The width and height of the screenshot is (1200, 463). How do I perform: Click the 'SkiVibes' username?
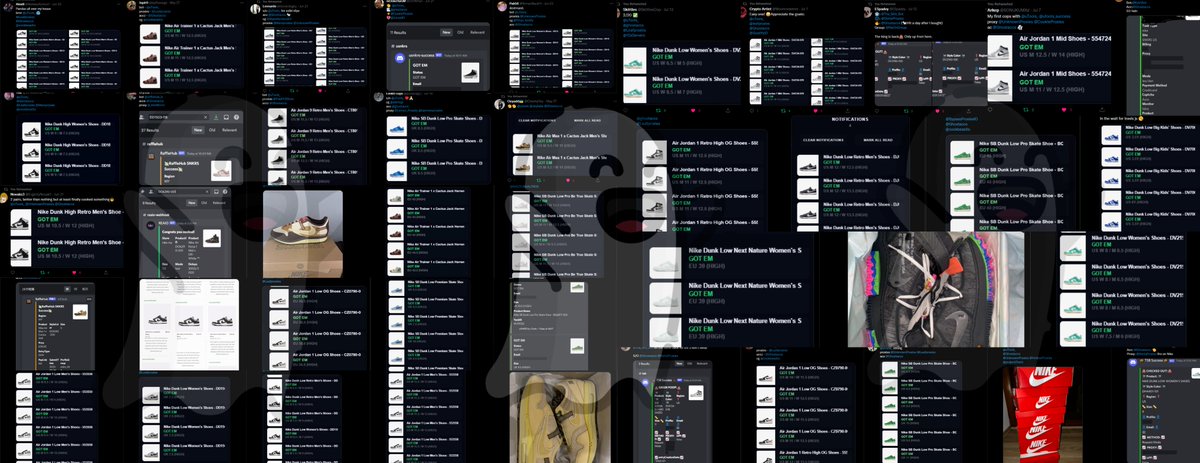[x=630, y=9]
